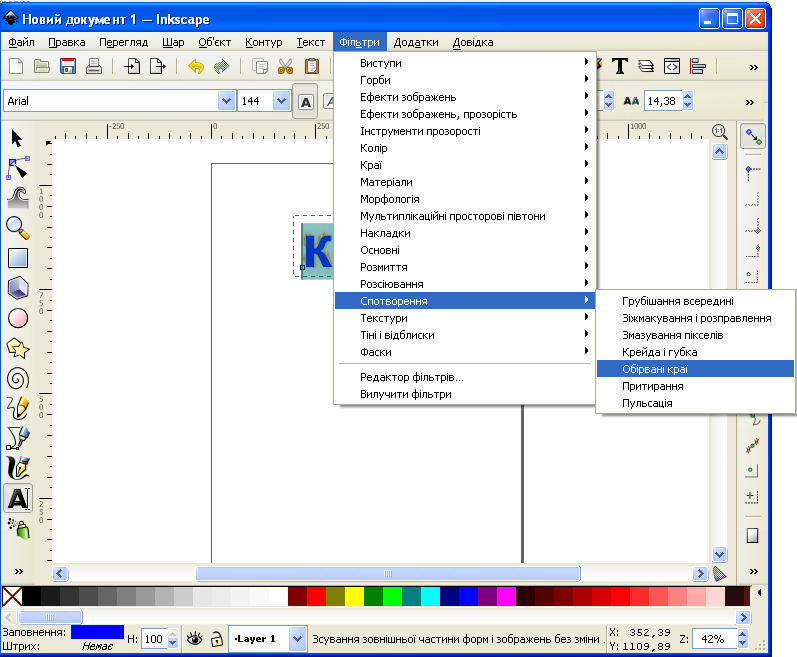Screen dimensions: 797x657
Task: Toggle layer visibility eye icon
Action: tap(195, 639)
